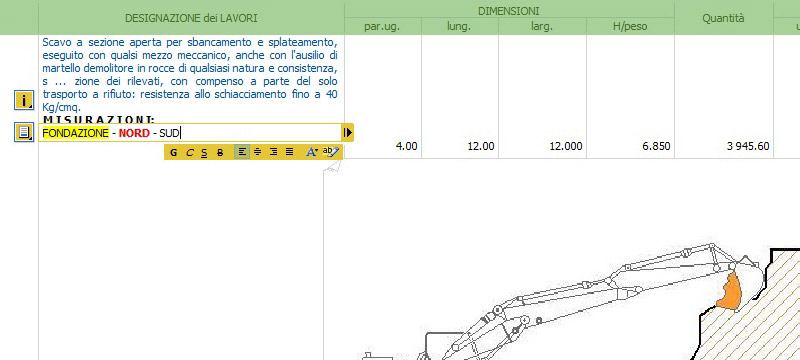800x360 pixels.
Task: Apply strikethrough (B) formatting
Action: (220, 152)
